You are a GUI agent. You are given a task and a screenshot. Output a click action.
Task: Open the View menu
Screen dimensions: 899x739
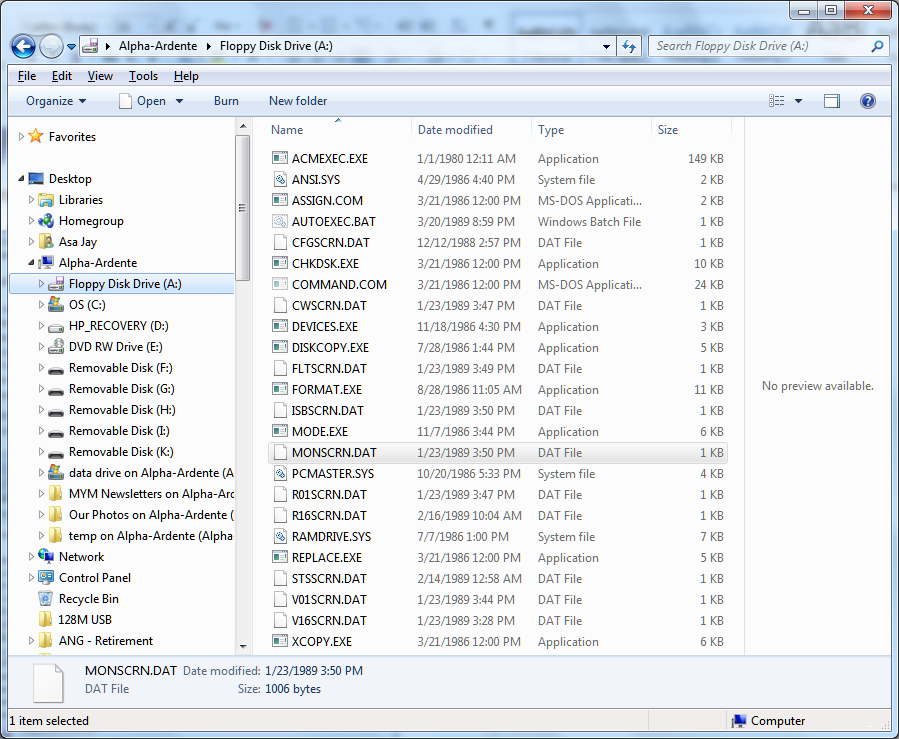100,76
